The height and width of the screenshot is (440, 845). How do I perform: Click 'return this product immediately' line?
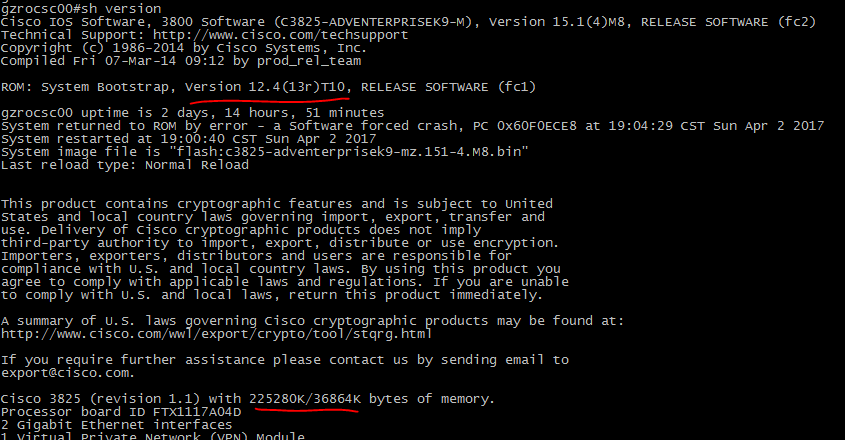click(x=272, y=294)
